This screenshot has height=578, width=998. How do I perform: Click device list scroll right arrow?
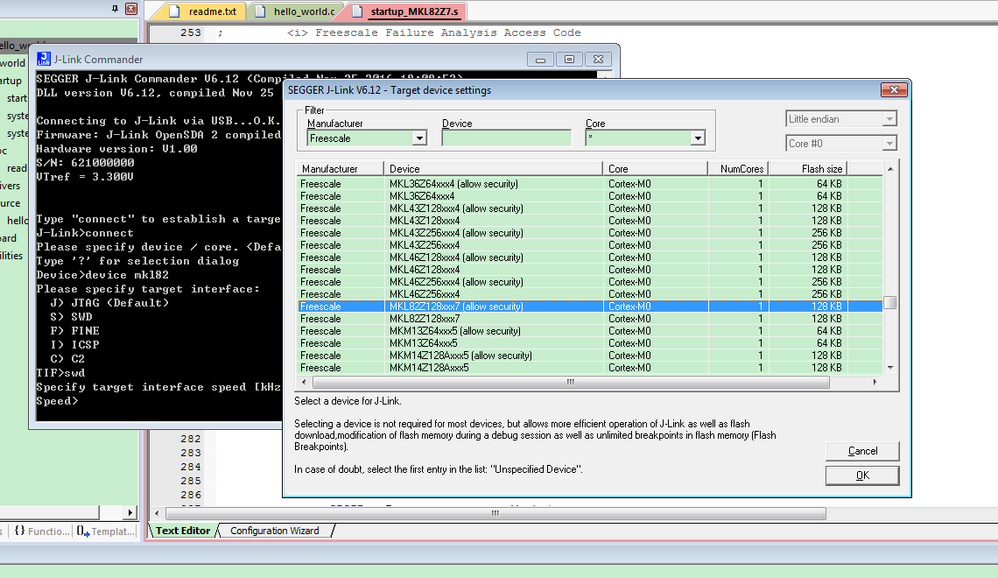(x=875, y=382)
